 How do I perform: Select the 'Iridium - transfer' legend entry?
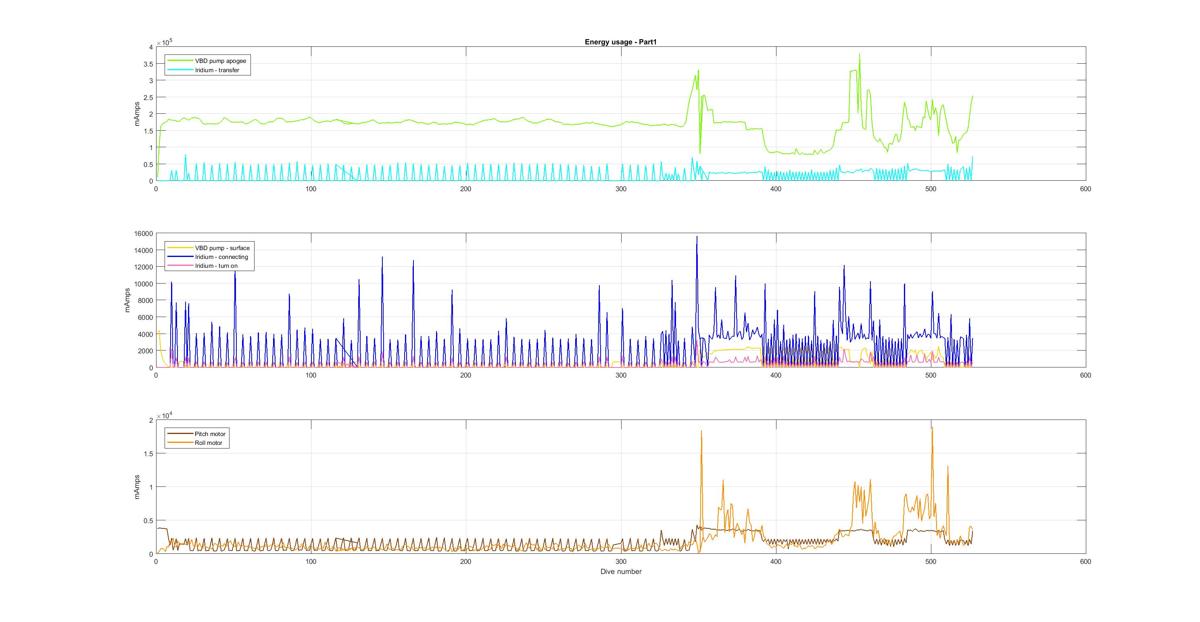click(x=219, y=71)
